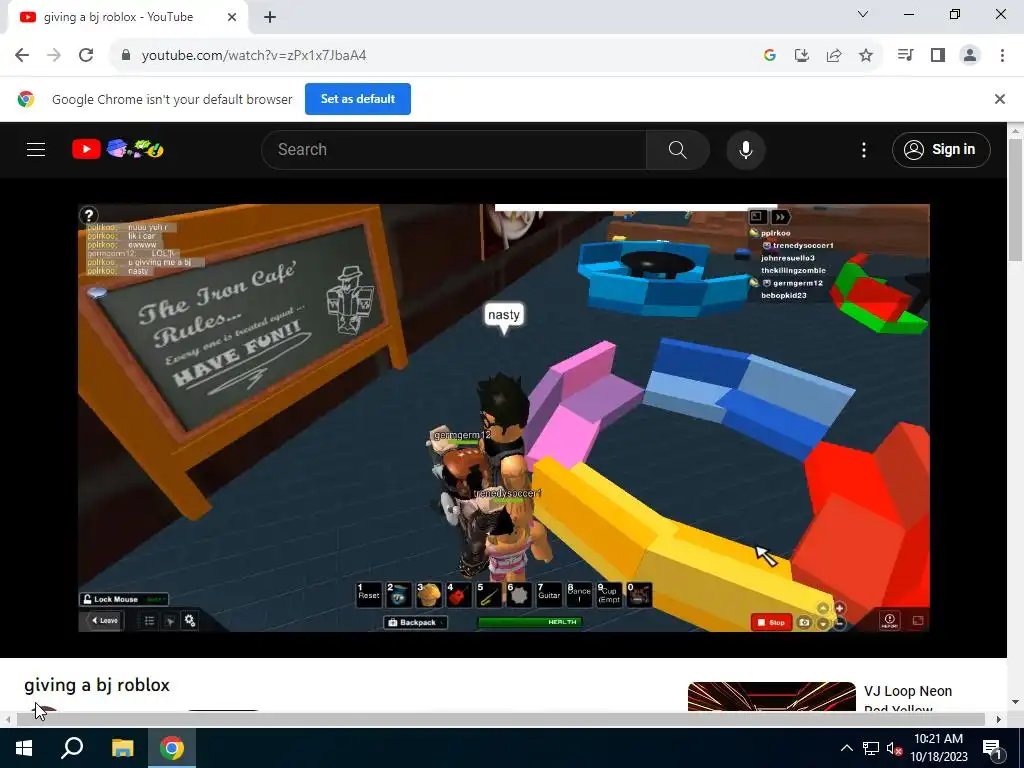
Task: Open the media control icon in Chrome's toolbar
Action: 905,56
